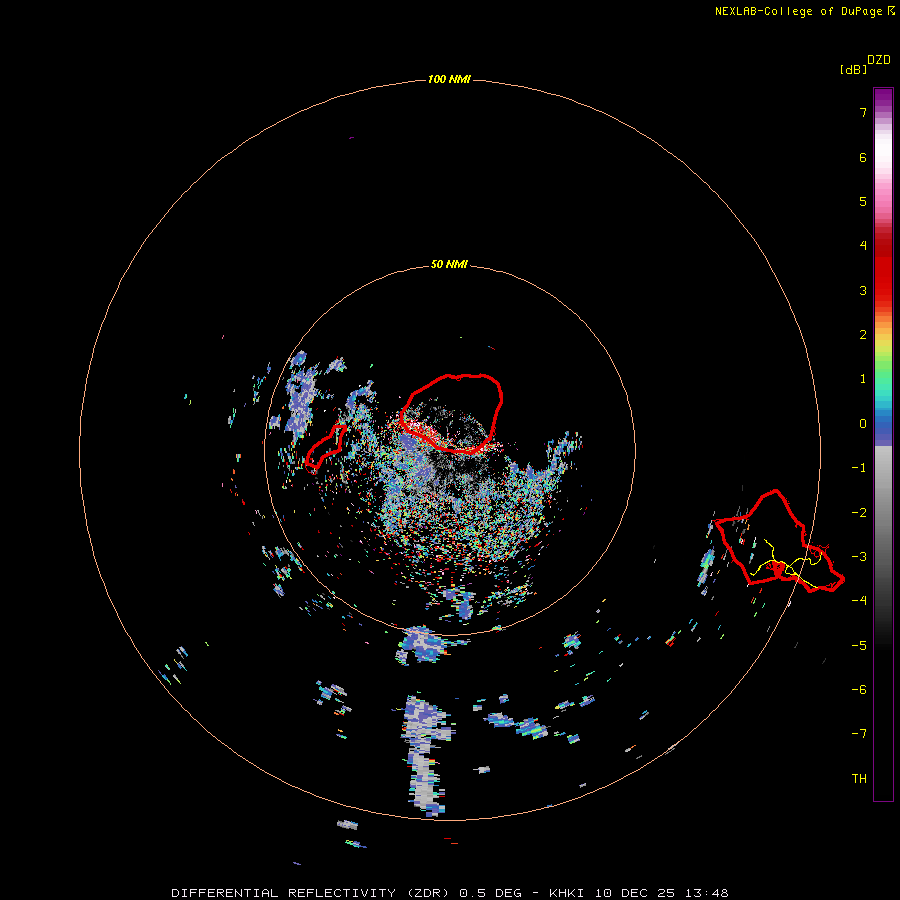Click the -2 value on the color scale
This screenshot has height=900, width=900.
(859, 513)
